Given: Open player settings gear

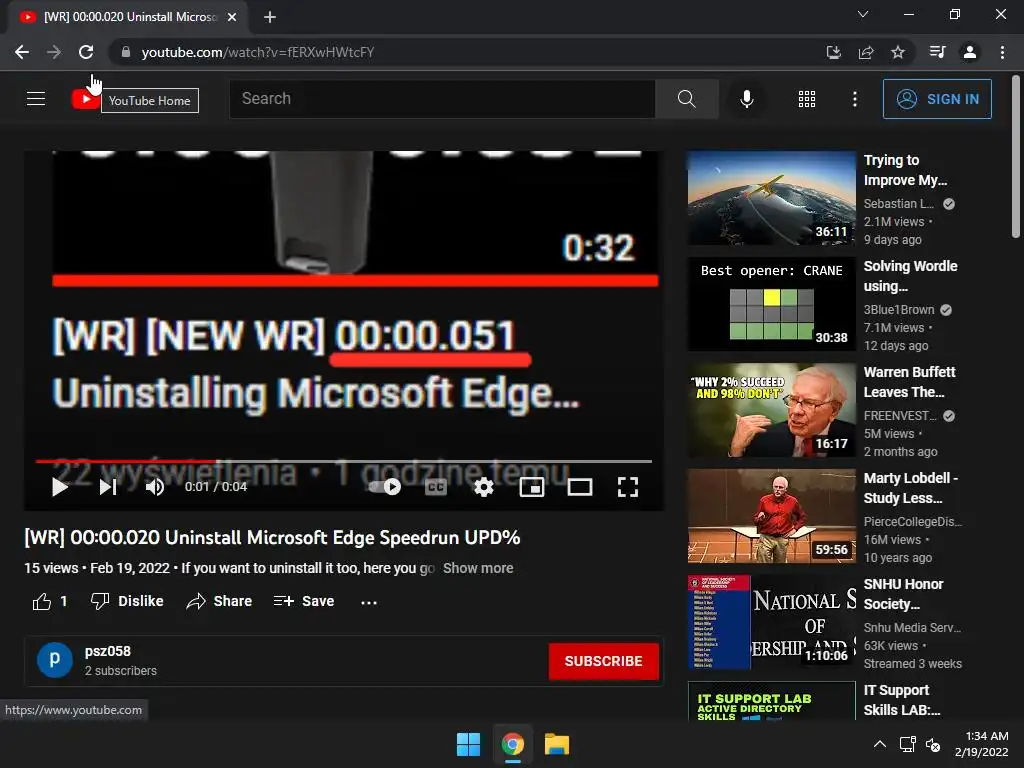Looking at the screenshot, I should [x=483, y=487].
